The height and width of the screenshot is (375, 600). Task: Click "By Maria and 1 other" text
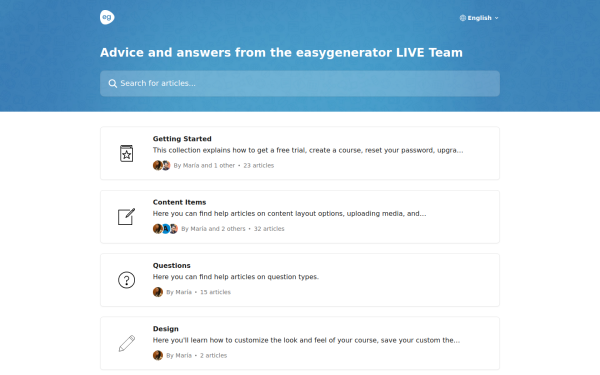204,166
